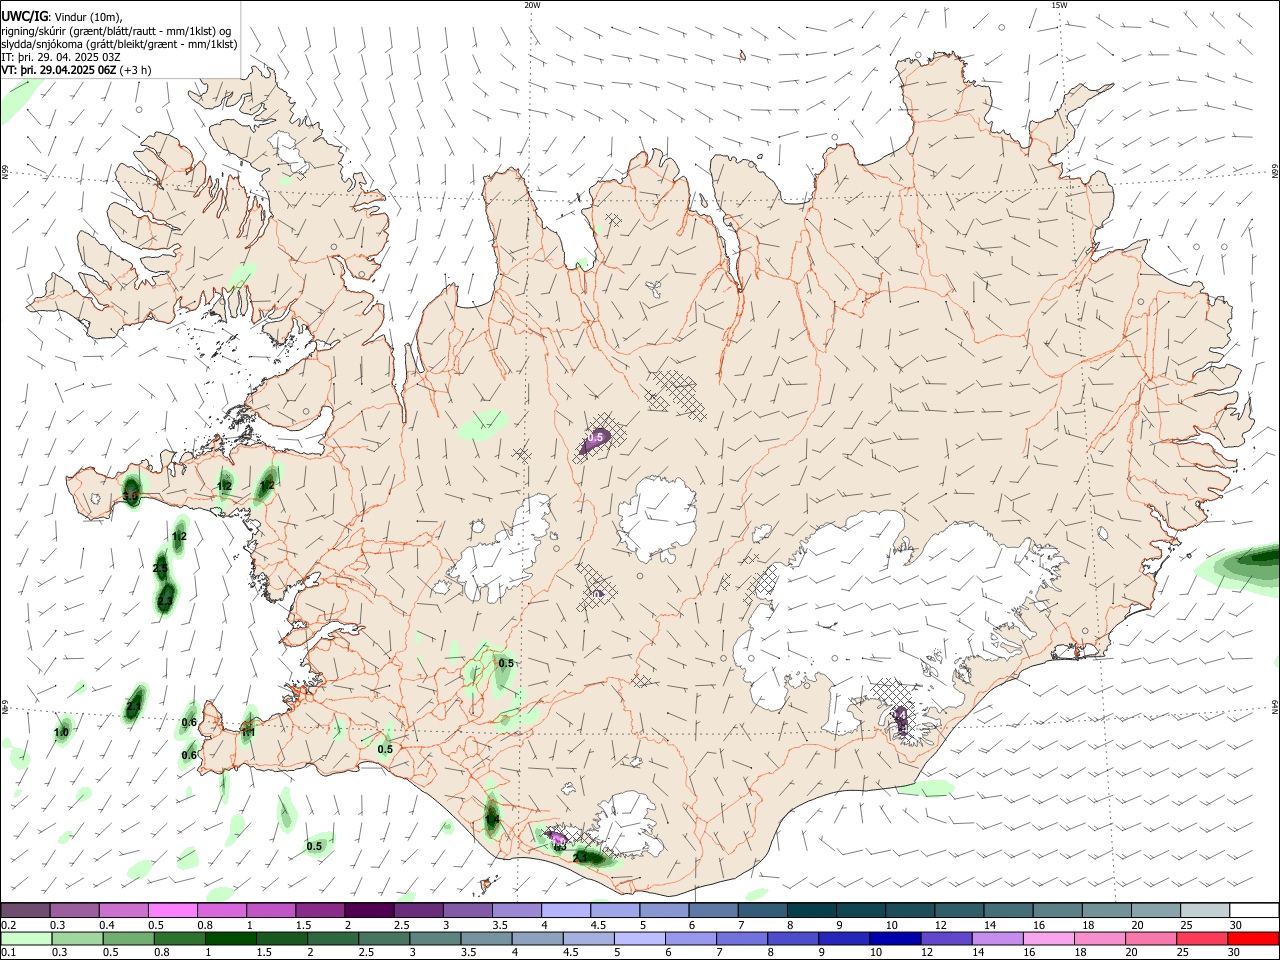The height and width of the screenshot is (960, 1280).
Task: Click the 'rigning/skúrir' legend description line
Action: click(116, 30)
